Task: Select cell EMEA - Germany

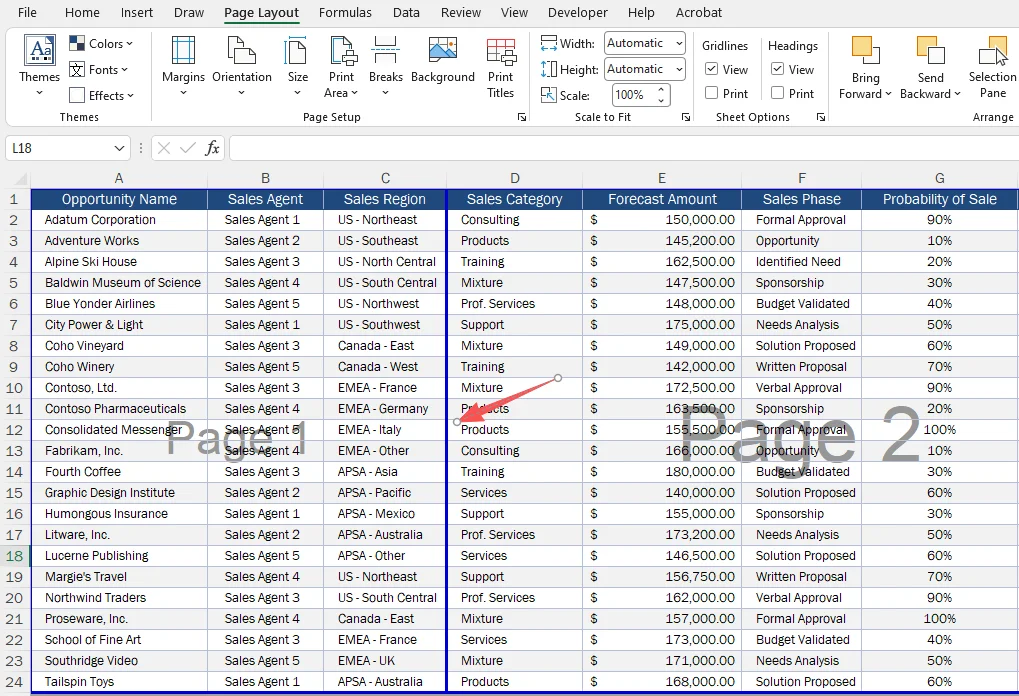Action: 385,409
